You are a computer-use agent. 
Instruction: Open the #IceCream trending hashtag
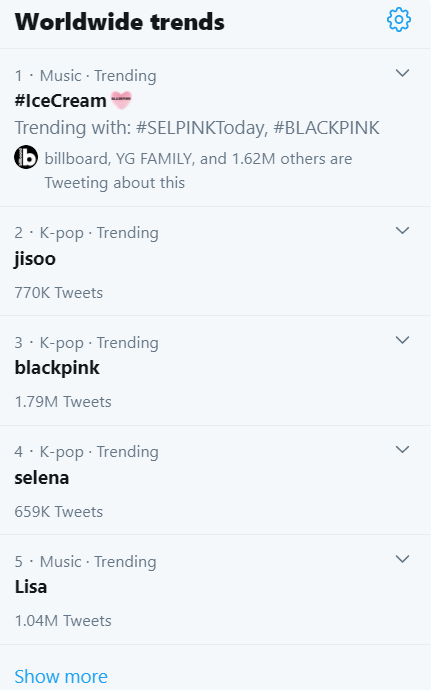60,101
